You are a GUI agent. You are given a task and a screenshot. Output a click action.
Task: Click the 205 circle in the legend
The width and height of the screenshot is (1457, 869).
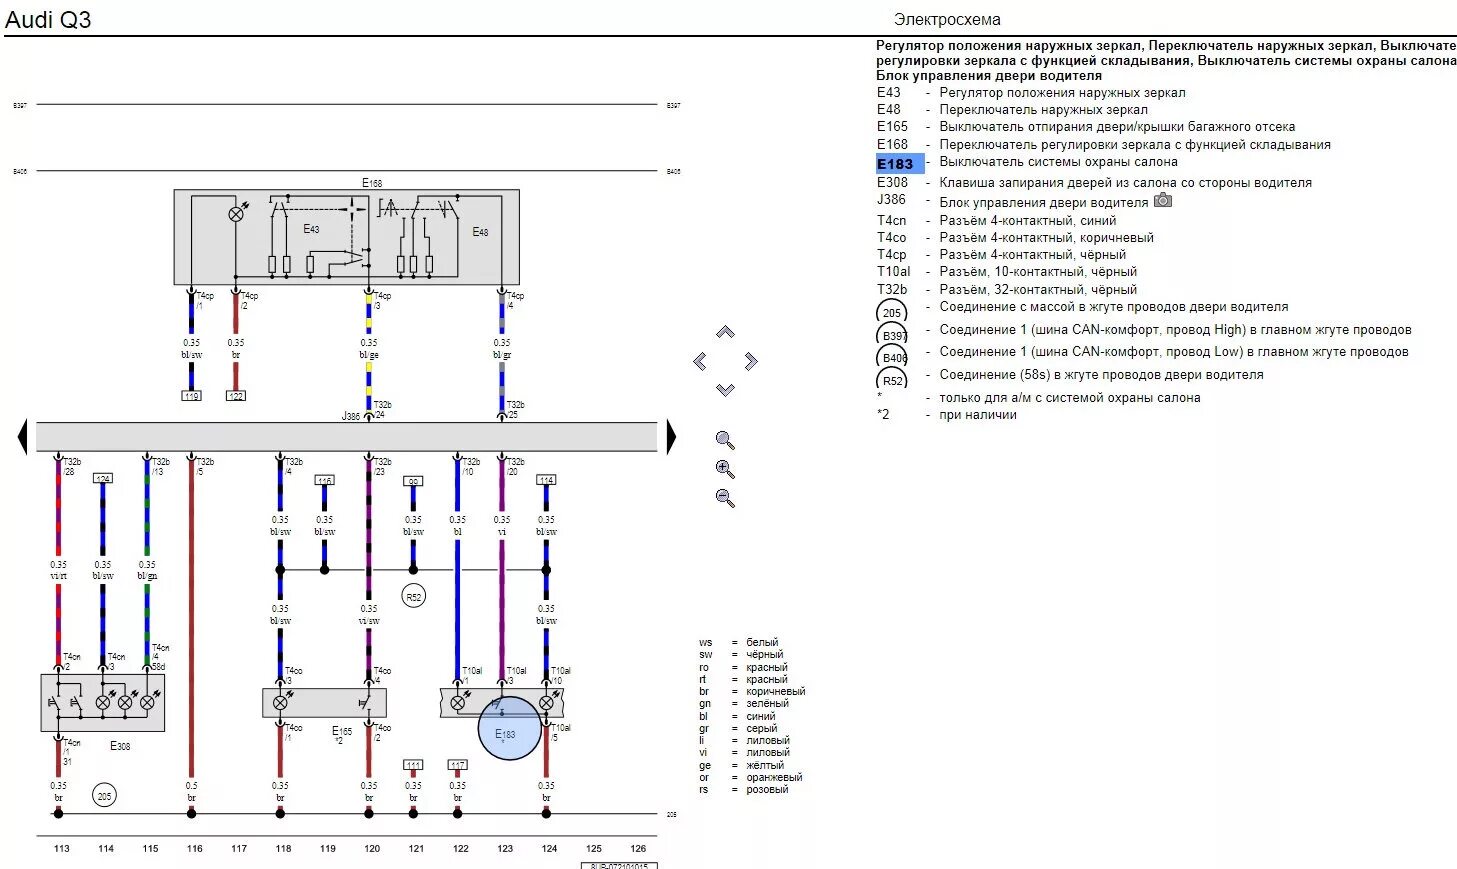coord(892,313)
